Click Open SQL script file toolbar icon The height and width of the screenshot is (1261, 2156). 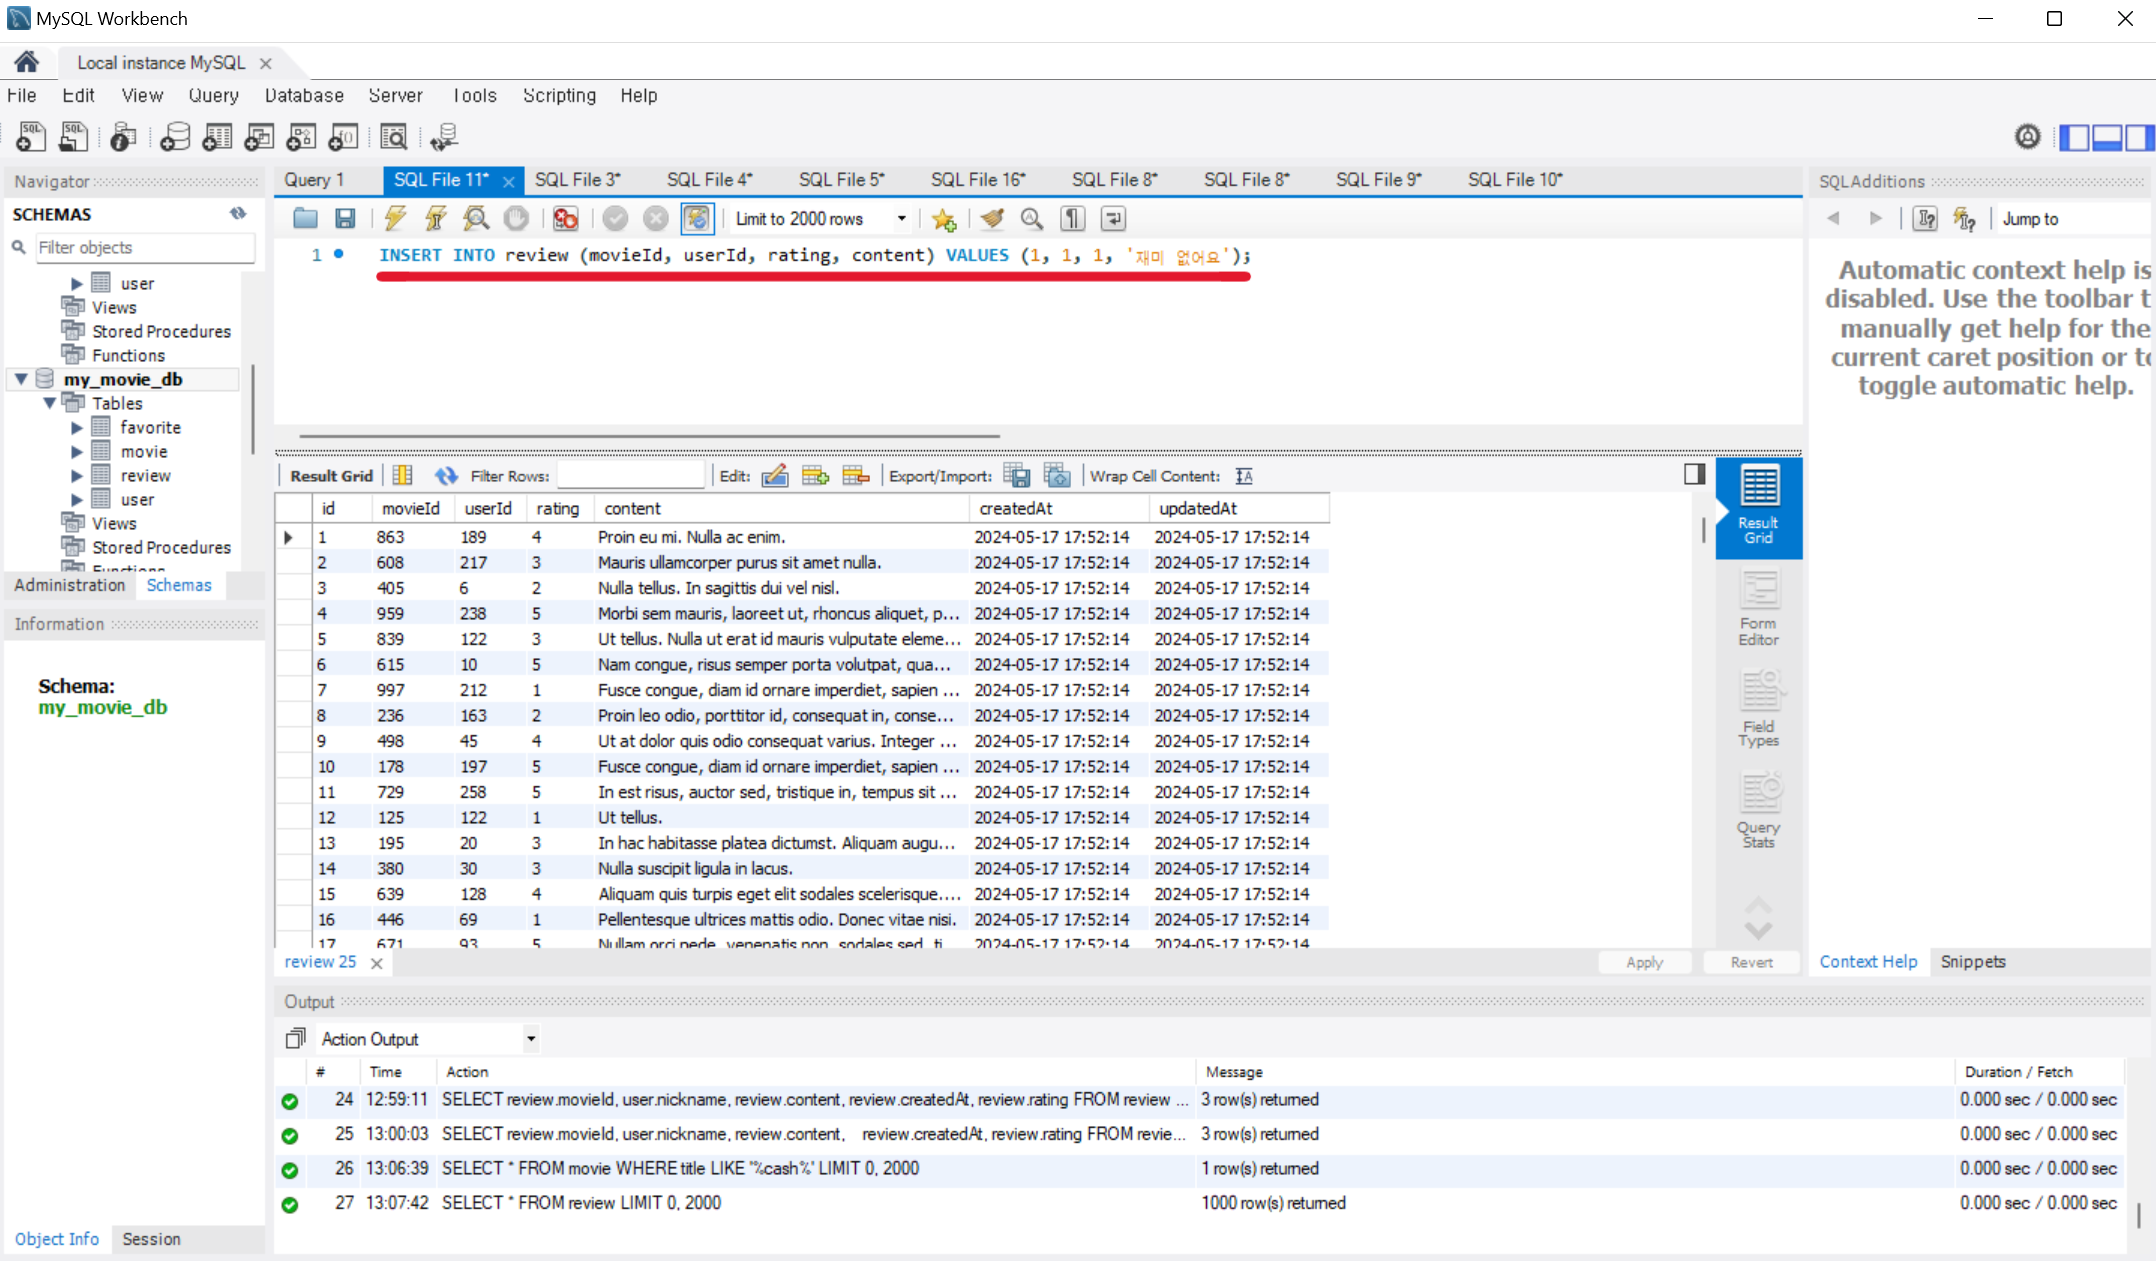click(x=73, y=137)
